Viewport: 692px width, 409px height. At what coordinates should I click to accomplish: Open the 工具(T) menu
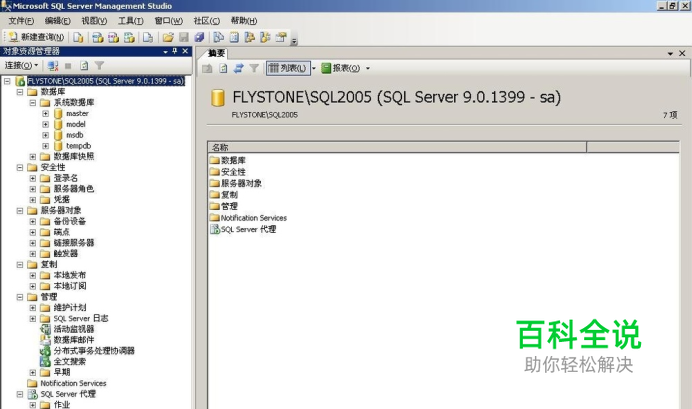click(131, 21)
